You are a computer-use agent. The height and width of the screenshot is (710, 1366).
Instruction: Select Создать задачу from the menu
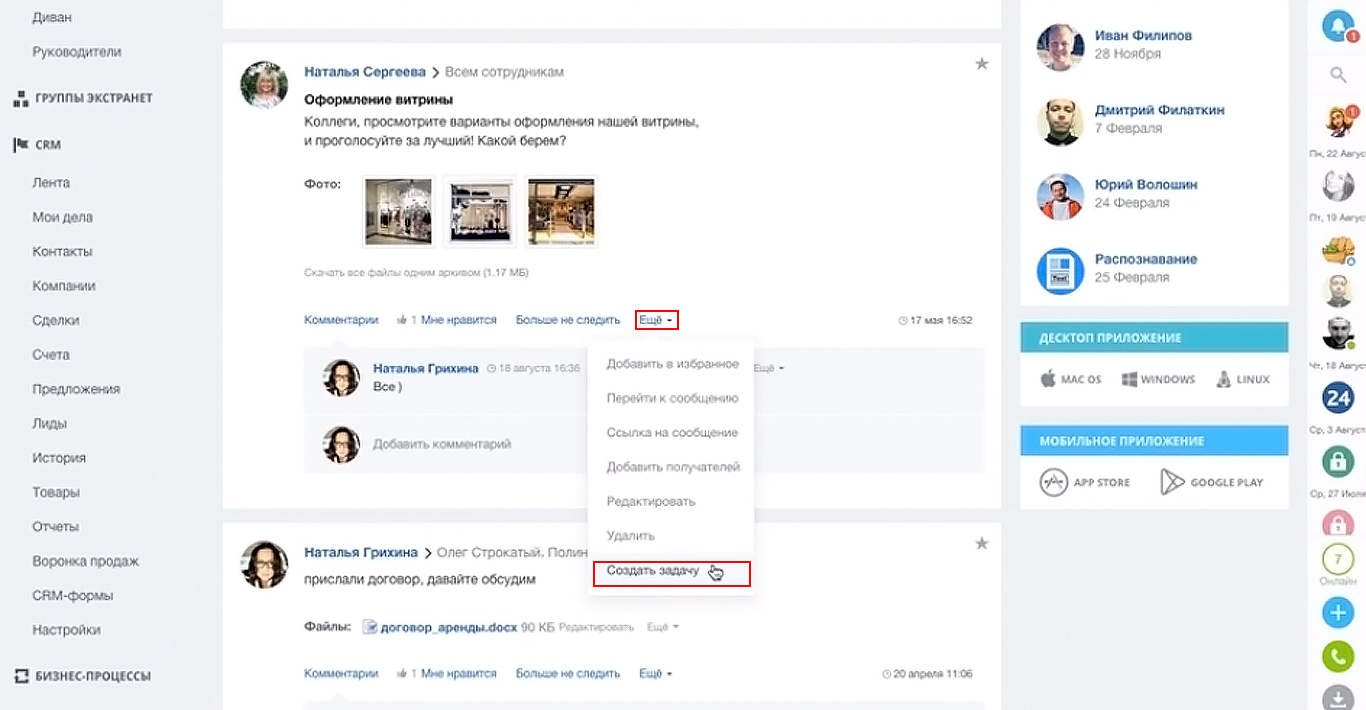[653, 571]
